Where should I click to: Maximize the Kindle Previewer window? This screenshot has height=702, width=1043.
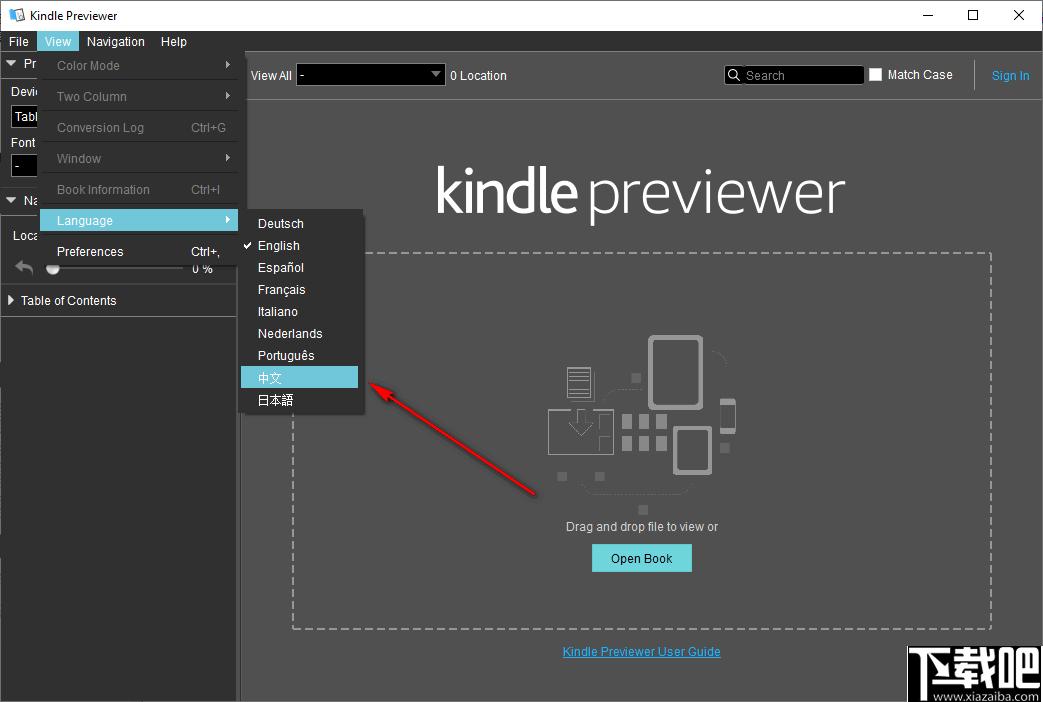click(x=973, y=15)
